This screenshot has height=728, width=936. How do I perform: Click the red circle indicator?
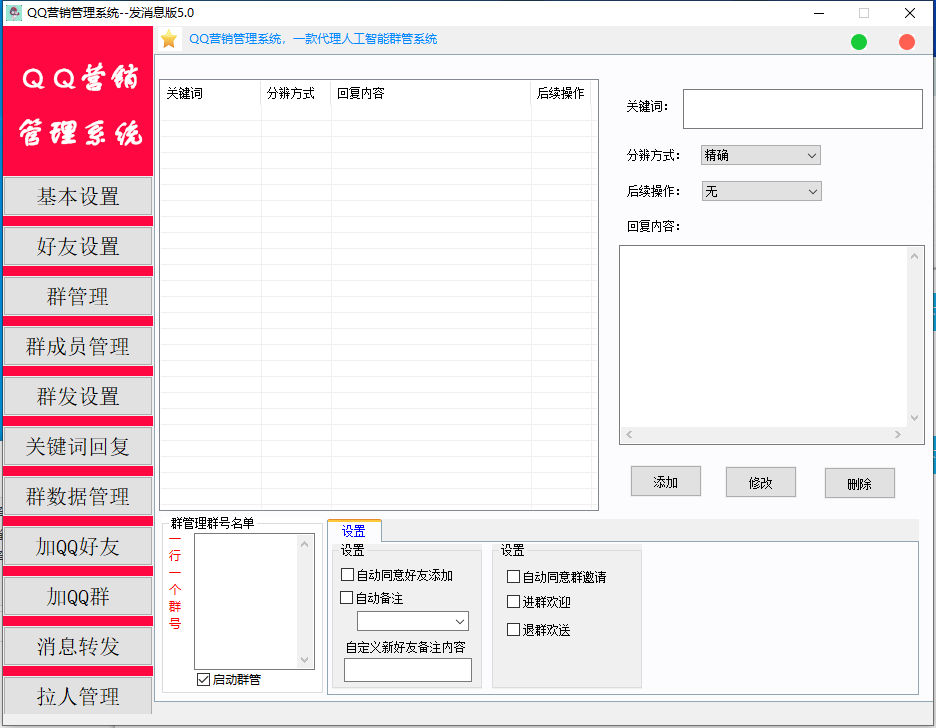(907, 42)
